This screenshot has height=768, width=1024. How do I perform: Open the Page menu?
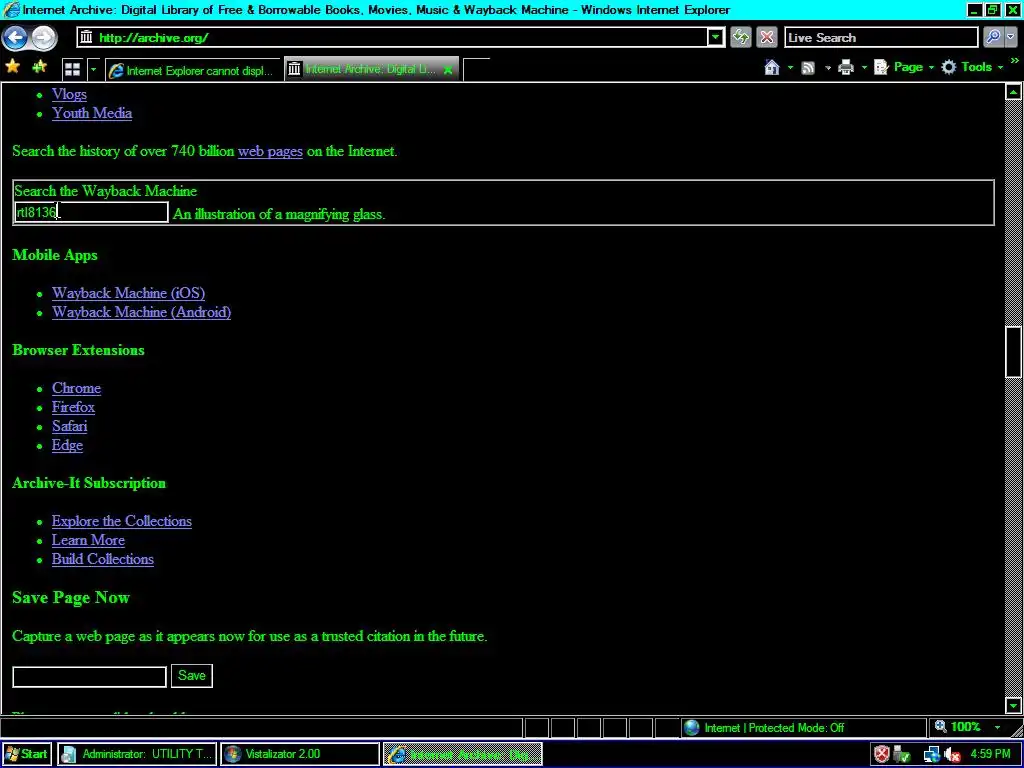pyautogui.click(x=904, y=67)
